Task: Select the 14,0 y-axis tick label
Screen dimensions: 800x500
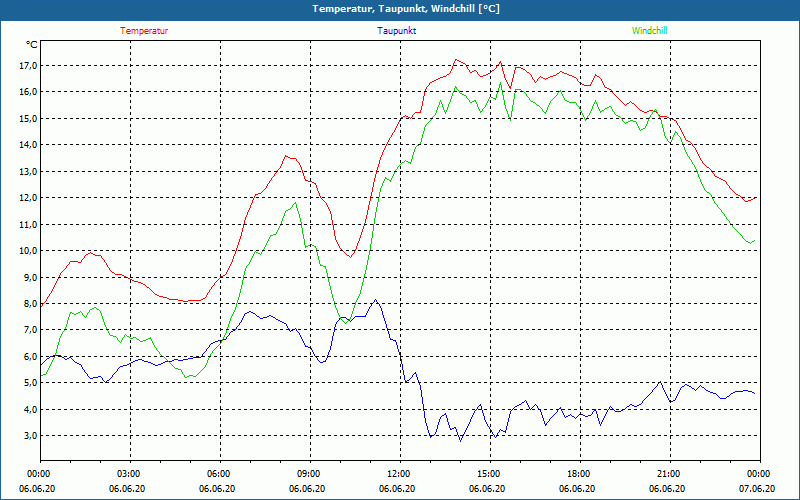Action: (27, 145)
